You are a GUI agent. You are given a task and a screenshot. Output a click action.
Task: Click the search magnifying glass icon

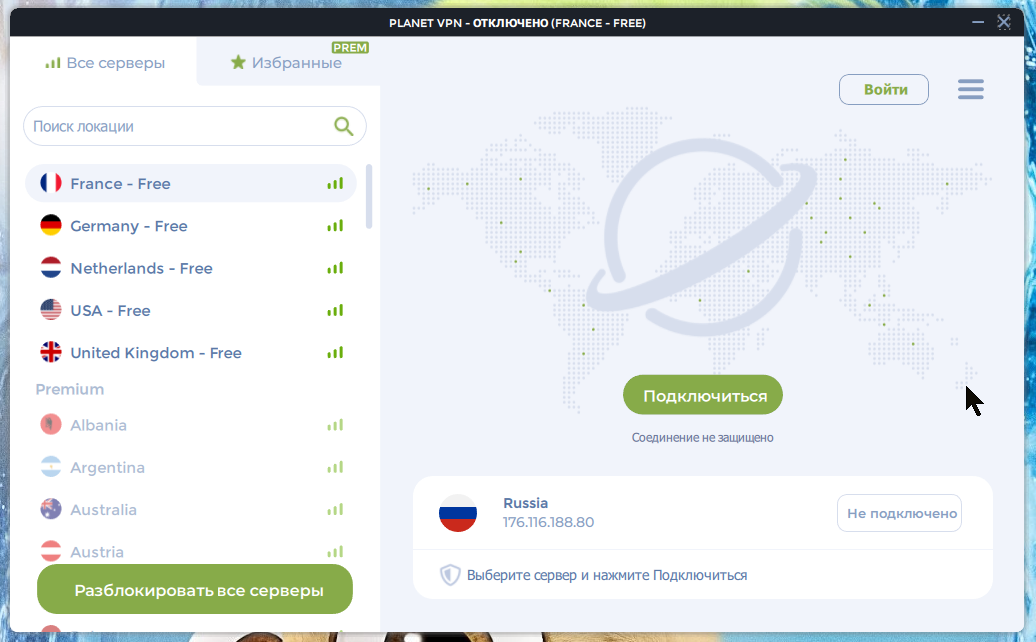[344, 126]
